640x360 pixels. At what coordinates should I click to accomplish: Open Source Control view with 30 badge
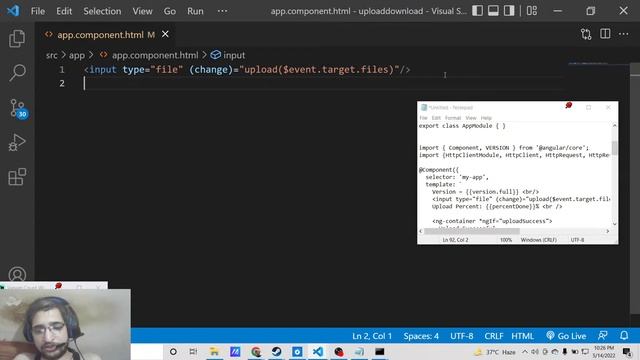point(18,109)
